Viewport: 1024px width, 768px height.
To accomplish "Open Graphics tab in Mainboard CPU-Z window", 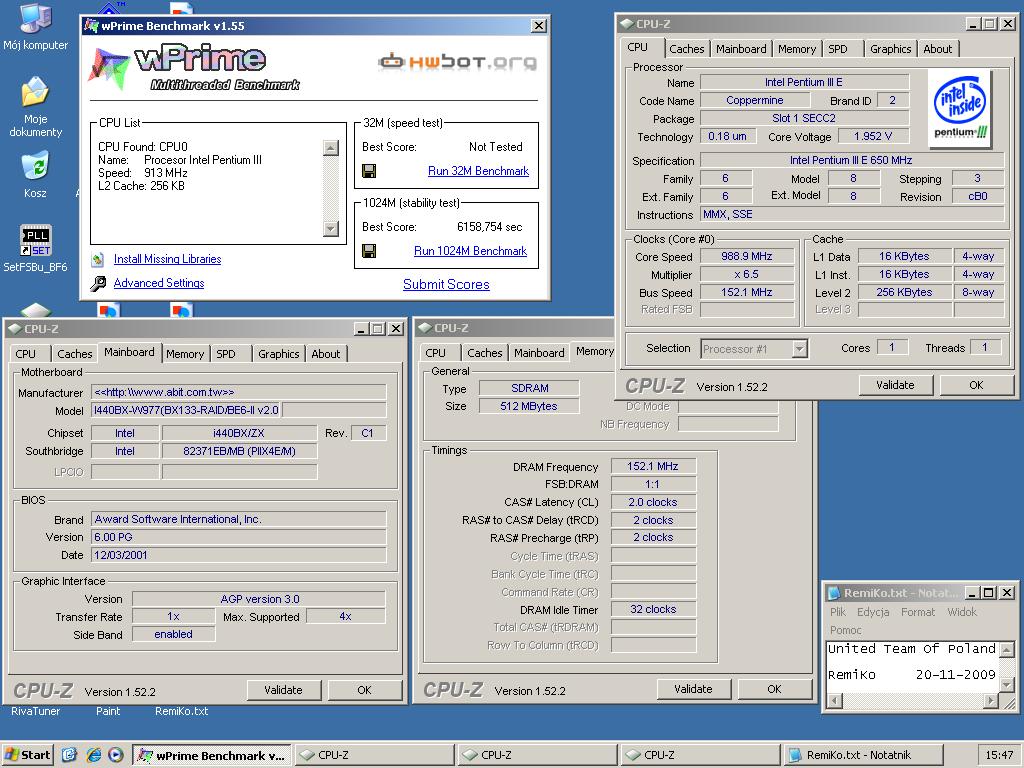I will 278,354.
